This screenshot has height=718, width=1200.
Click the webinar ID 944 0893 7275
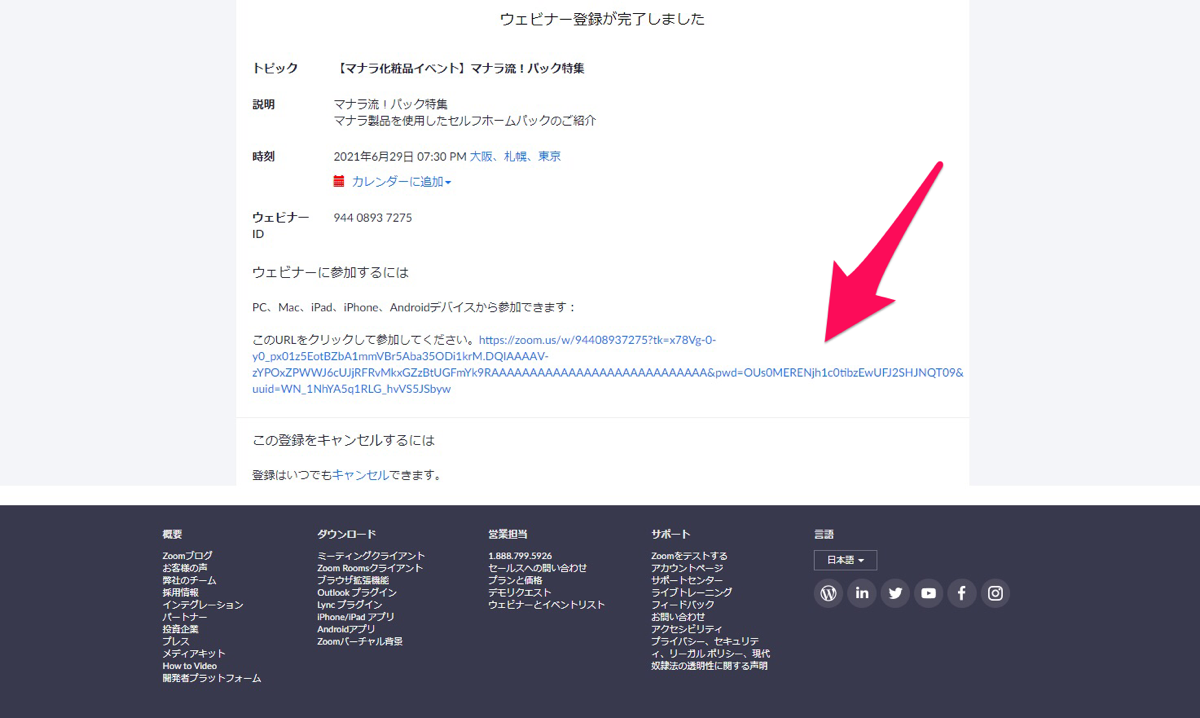[373, 218]
